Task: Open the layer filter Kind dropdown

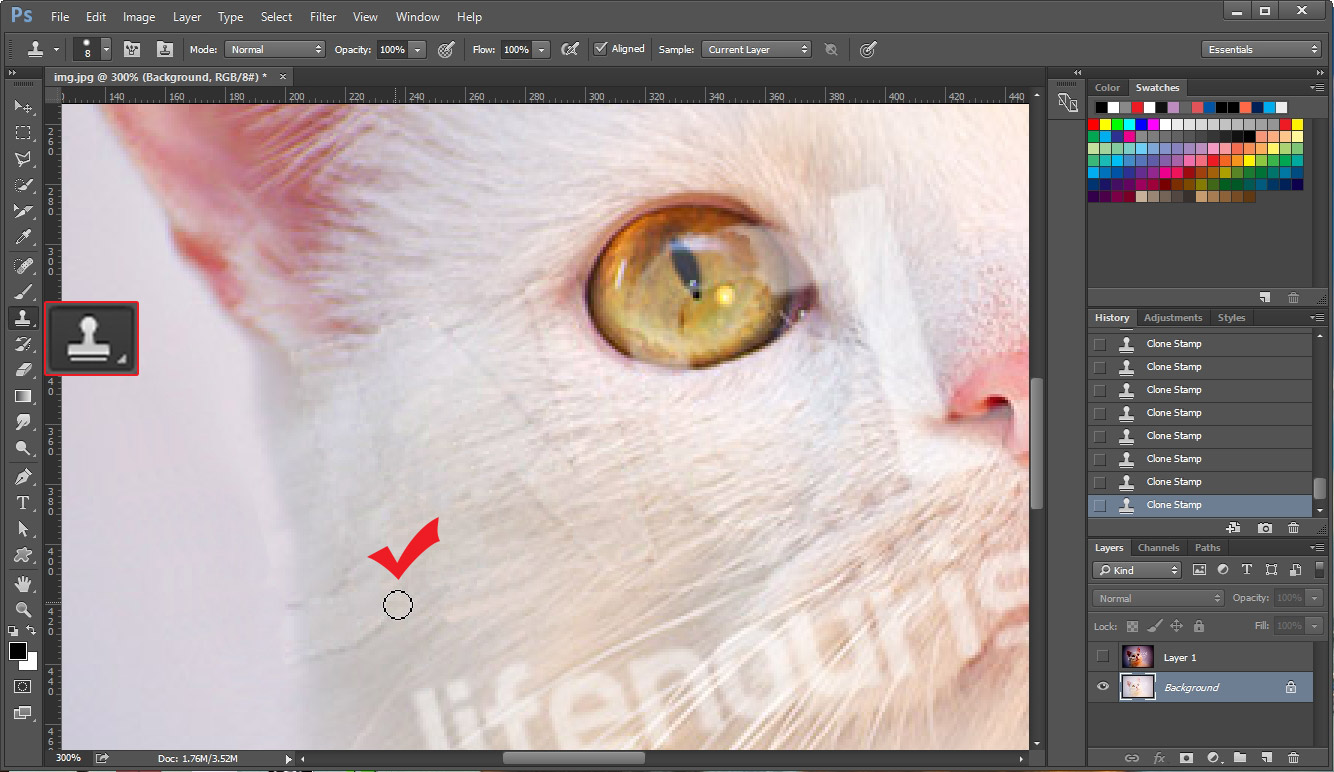Action: coord(1137,570)
